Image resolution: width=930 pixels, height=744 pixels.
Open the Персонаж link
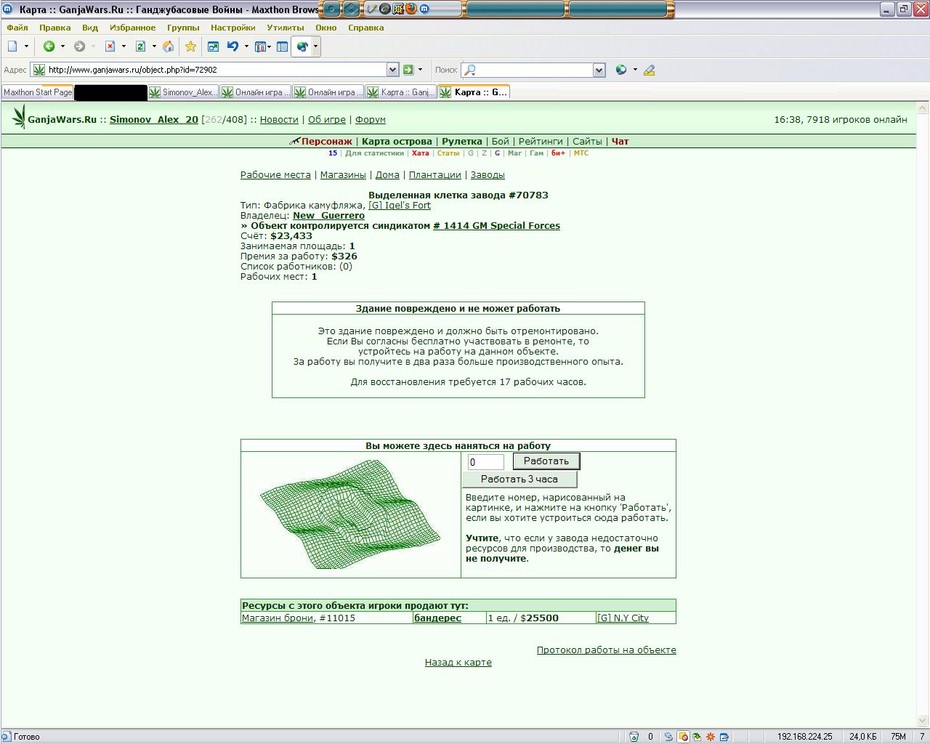(326, 141)
